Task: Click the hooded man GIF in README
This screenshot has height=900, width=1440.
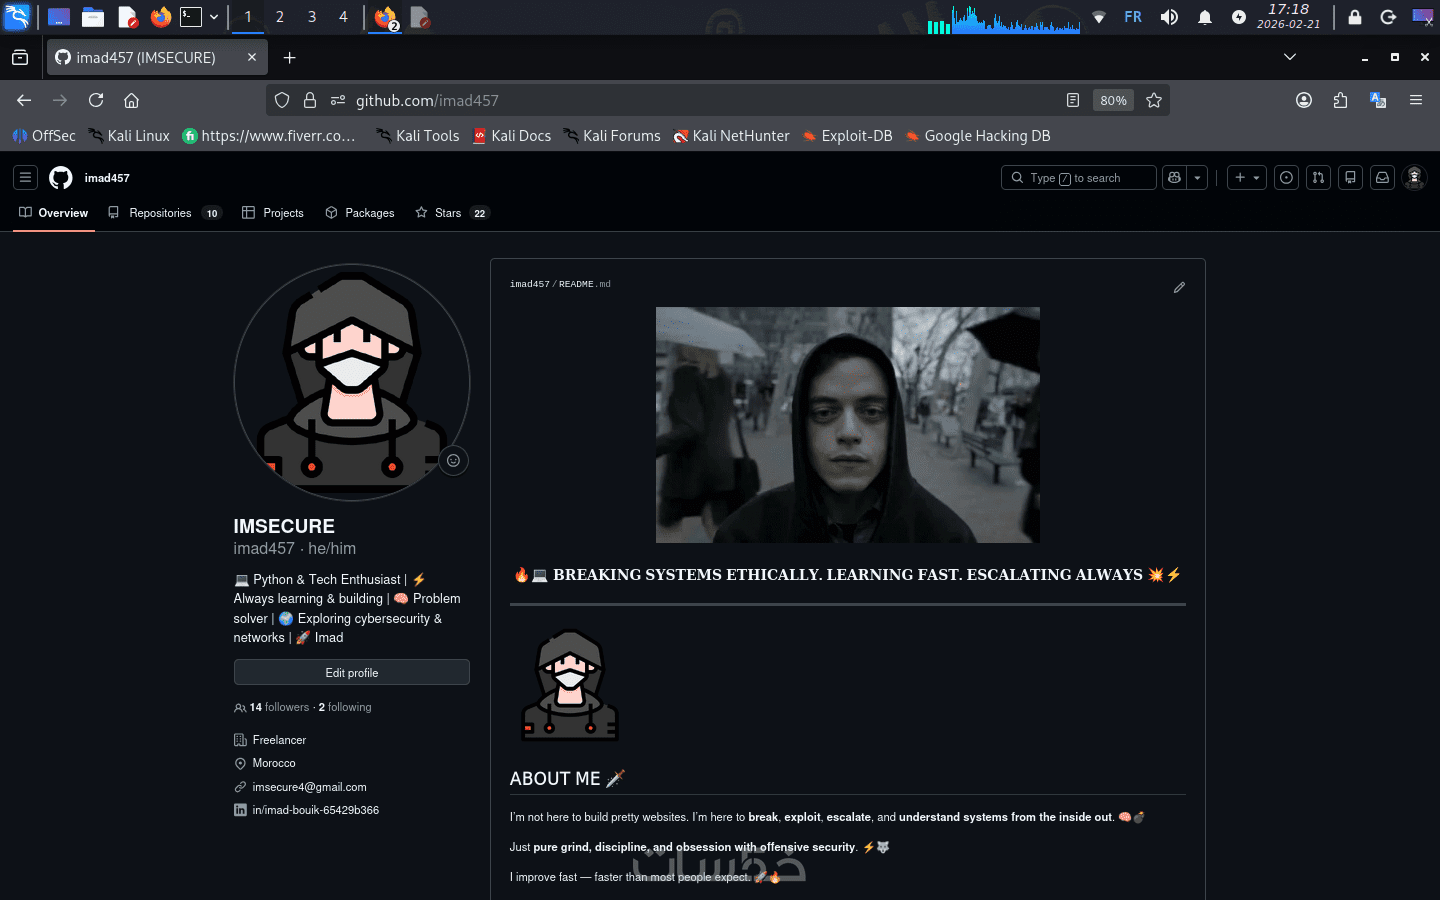Action: [847, 425]
